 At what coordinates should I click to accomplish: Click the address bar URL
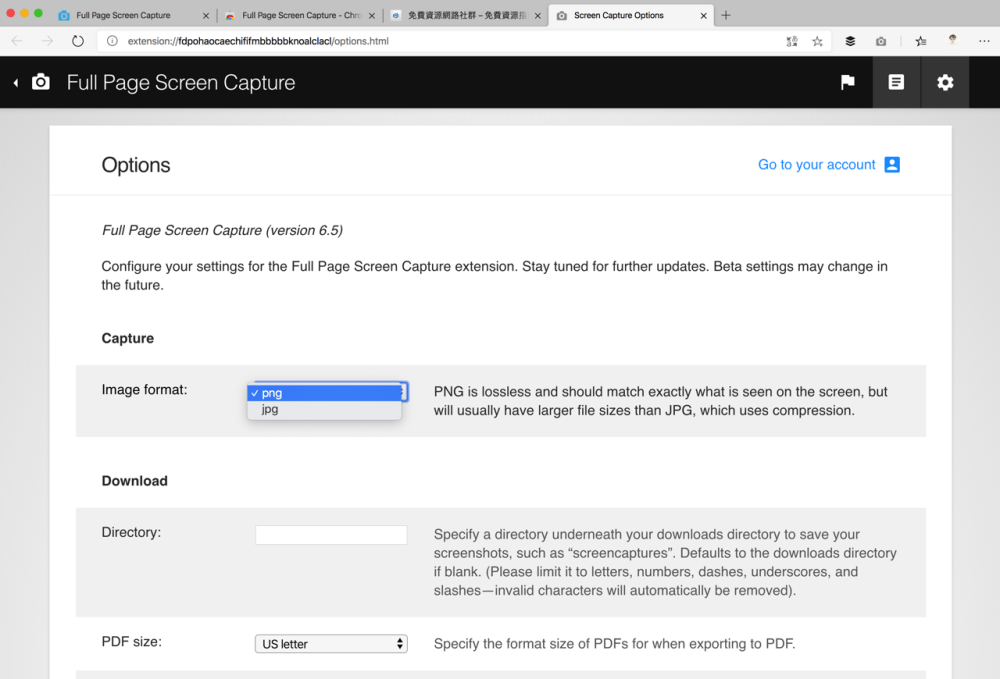[258, 41]
